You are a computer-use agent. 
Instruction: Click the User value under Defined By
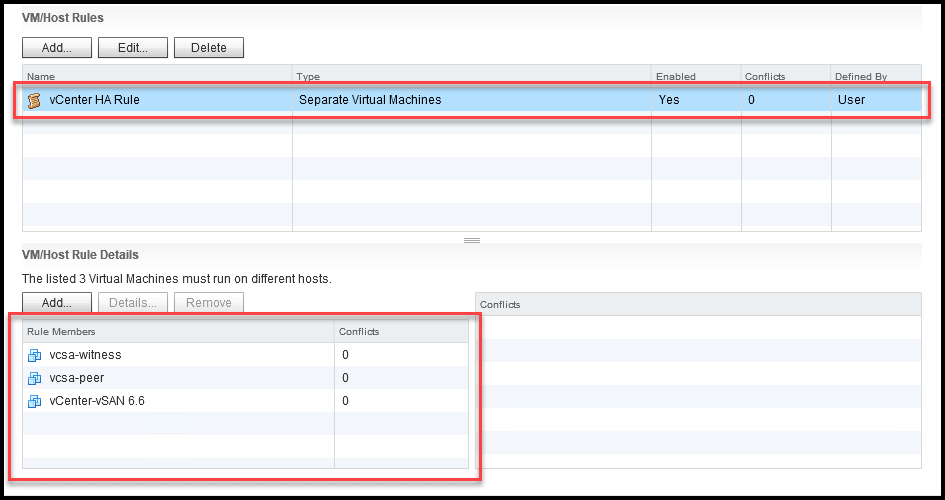(852, 100)
